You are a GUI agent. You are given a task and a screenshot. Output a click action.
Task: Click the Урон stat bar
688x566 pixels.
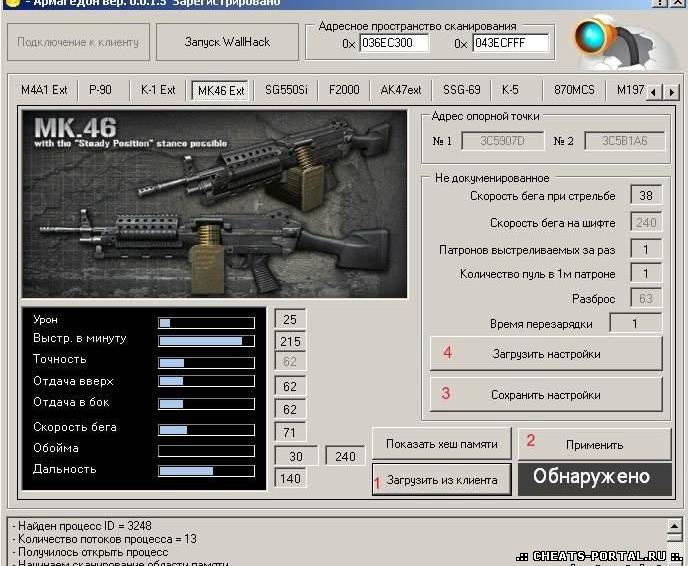[206, 323]
